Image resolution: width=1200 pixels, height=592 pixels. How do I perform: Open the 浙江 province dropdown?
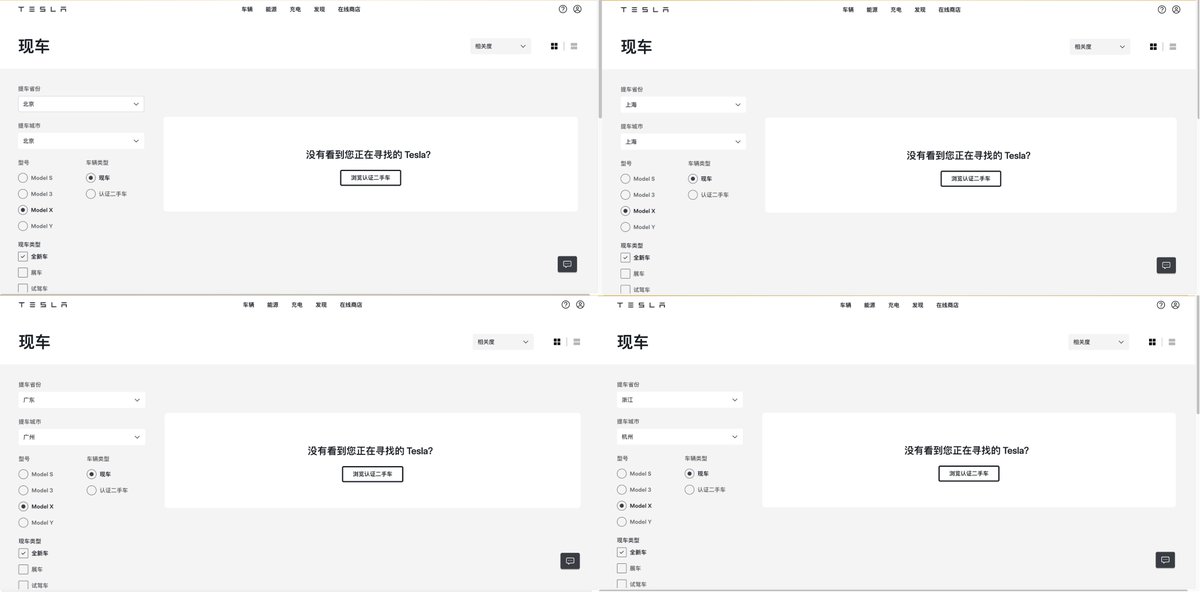(680, 400)
